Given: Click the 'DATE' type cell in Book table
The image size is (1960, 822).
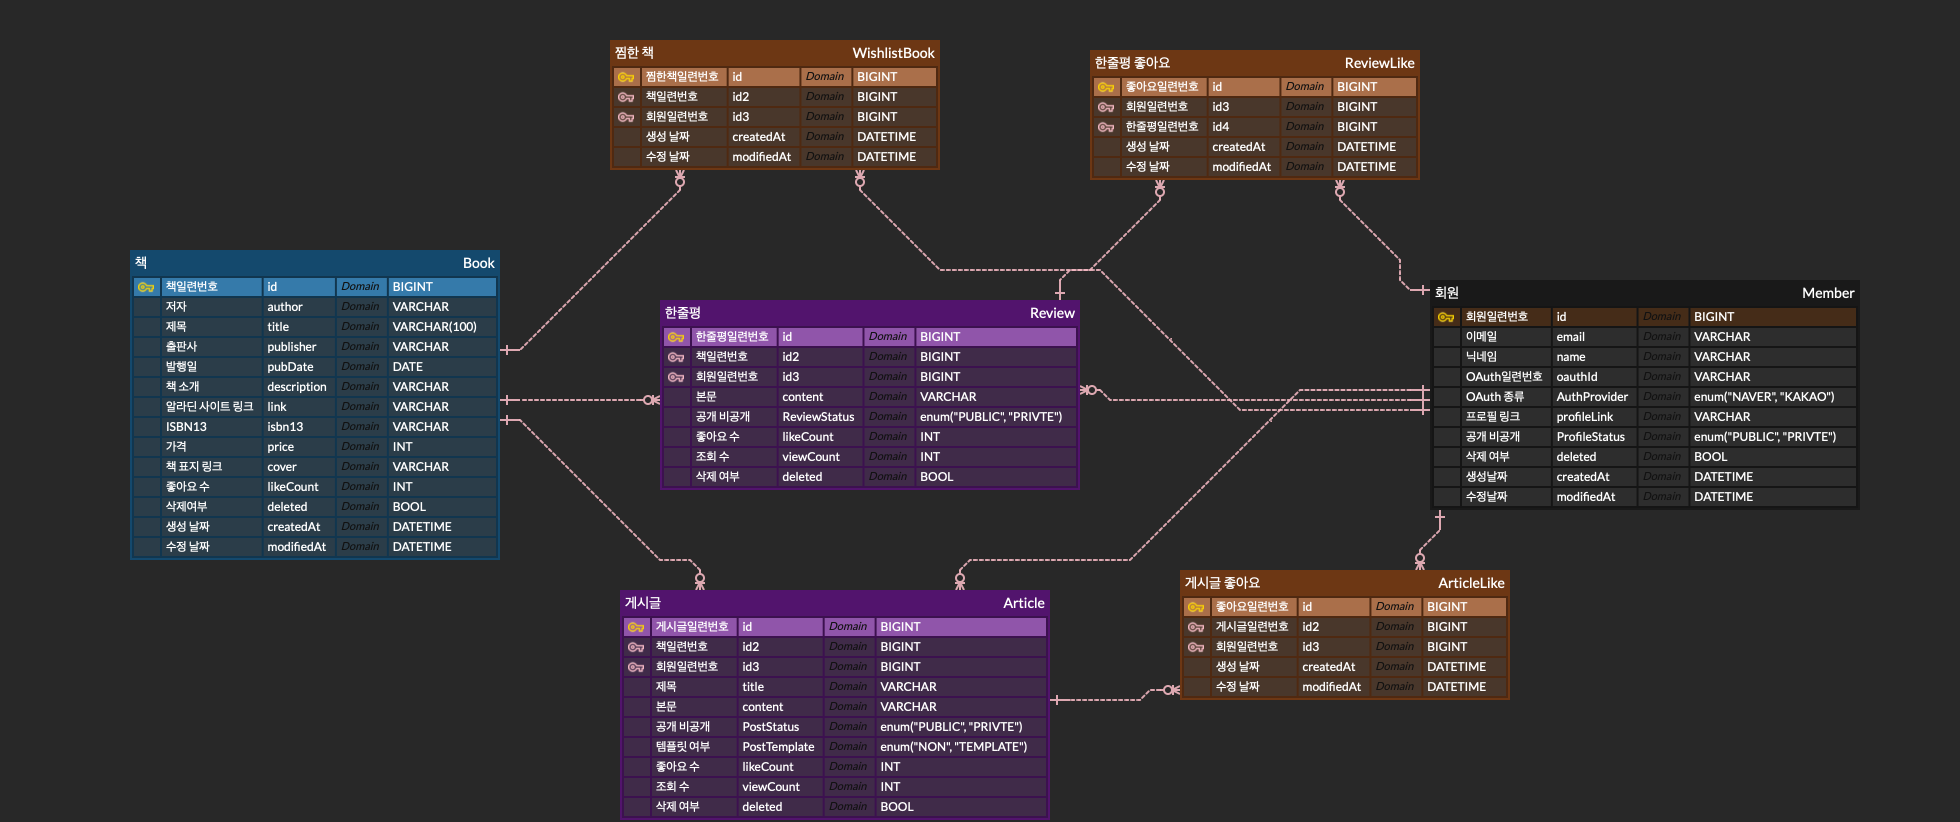Looking at the screenshot, I should (x=442, y=367).
